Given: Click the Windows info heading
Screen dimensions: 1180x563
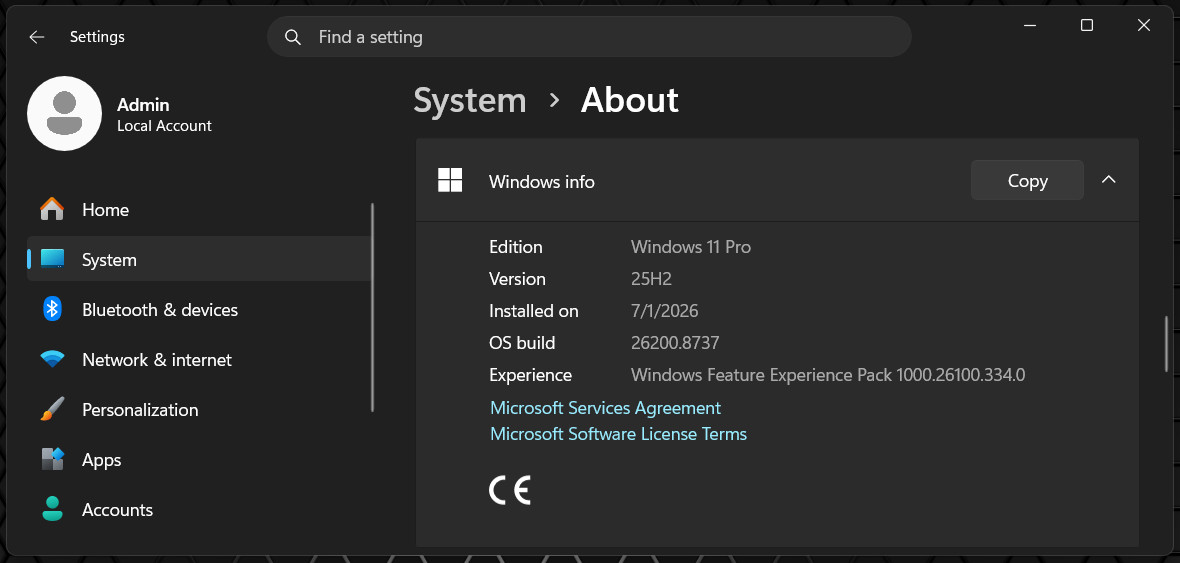Looking at the screenshot, I should tap(542, 181).
